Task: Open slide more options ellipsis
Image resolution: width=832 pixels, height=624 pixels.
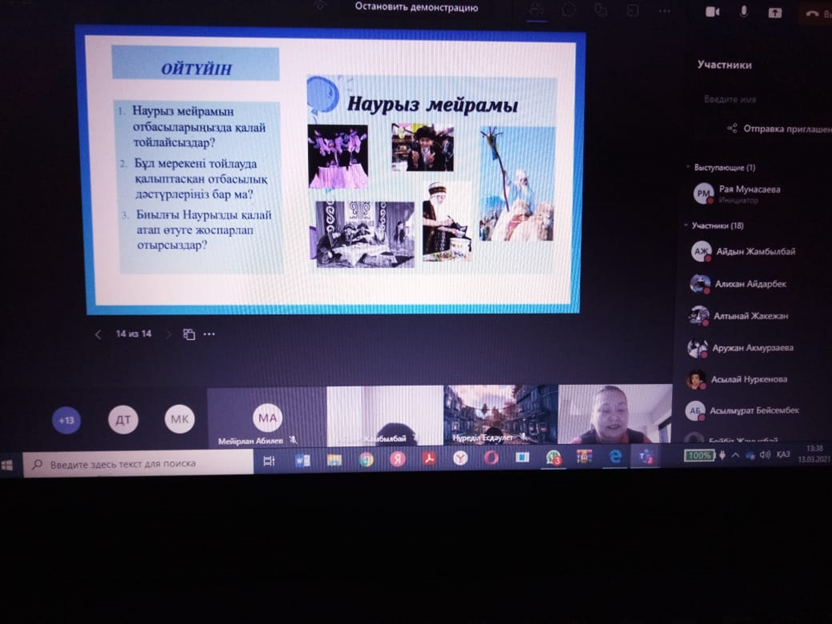Action: 209,334
